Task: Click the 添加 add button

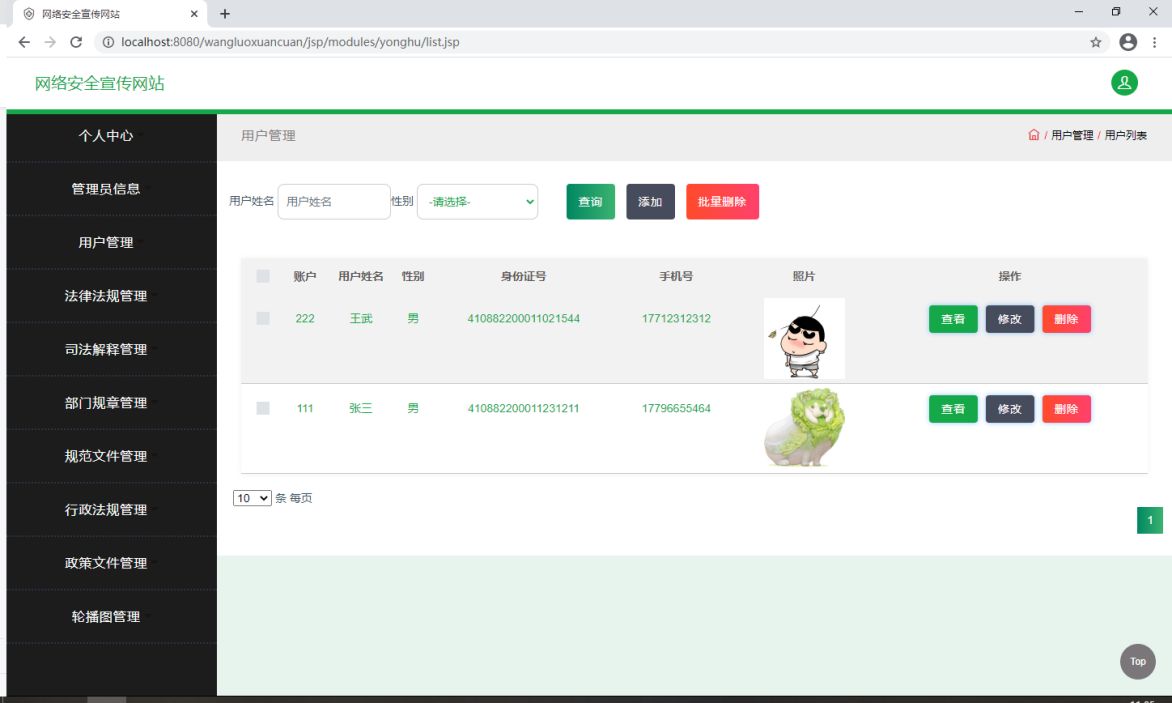Action: (x=650, y=202)
